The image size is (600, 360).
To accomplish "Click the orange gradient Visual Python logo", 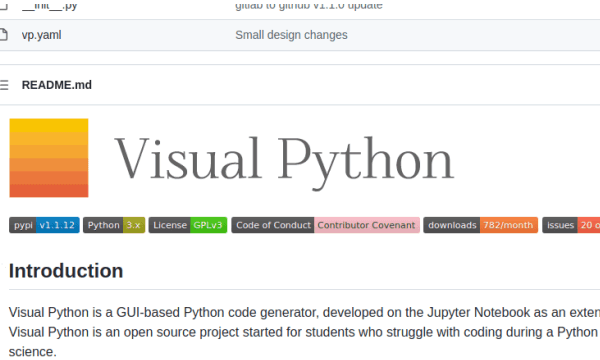I will 49,158.
